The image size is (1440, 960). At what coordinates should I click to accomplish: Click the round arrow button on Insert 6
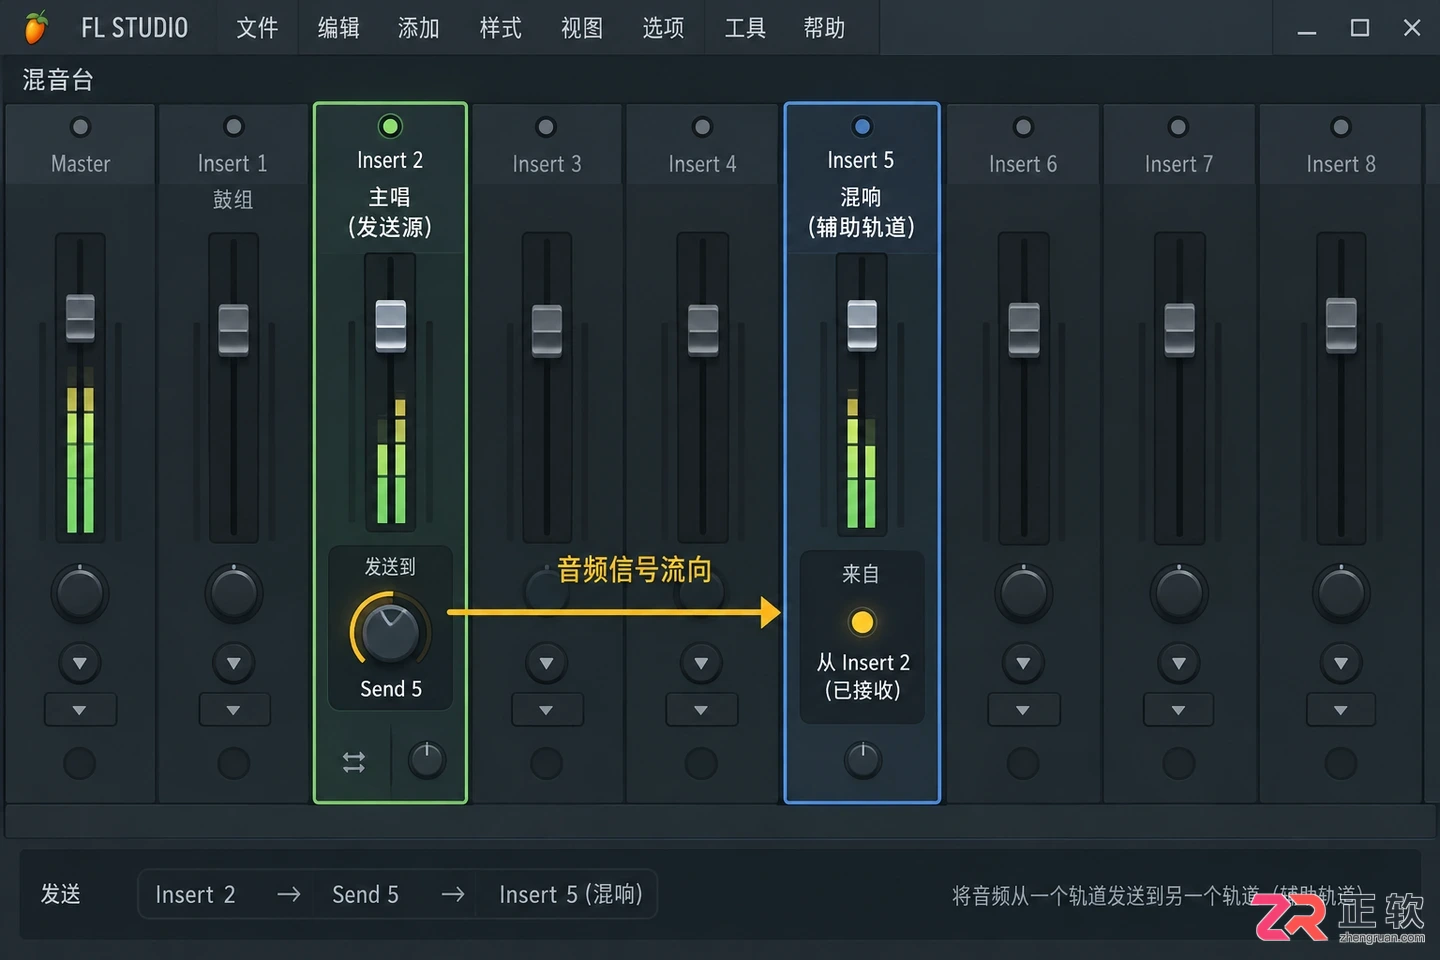(1023, 663)
